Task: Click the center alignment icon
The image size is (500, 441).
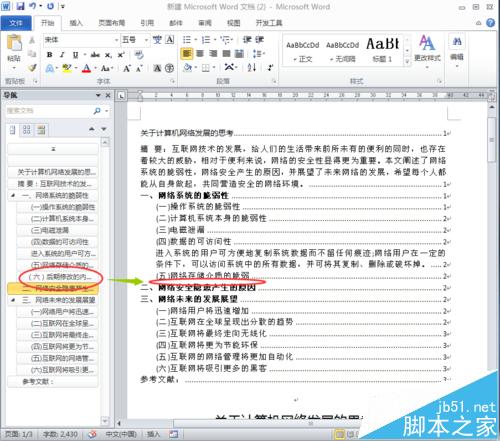Action: click(200, 54)
